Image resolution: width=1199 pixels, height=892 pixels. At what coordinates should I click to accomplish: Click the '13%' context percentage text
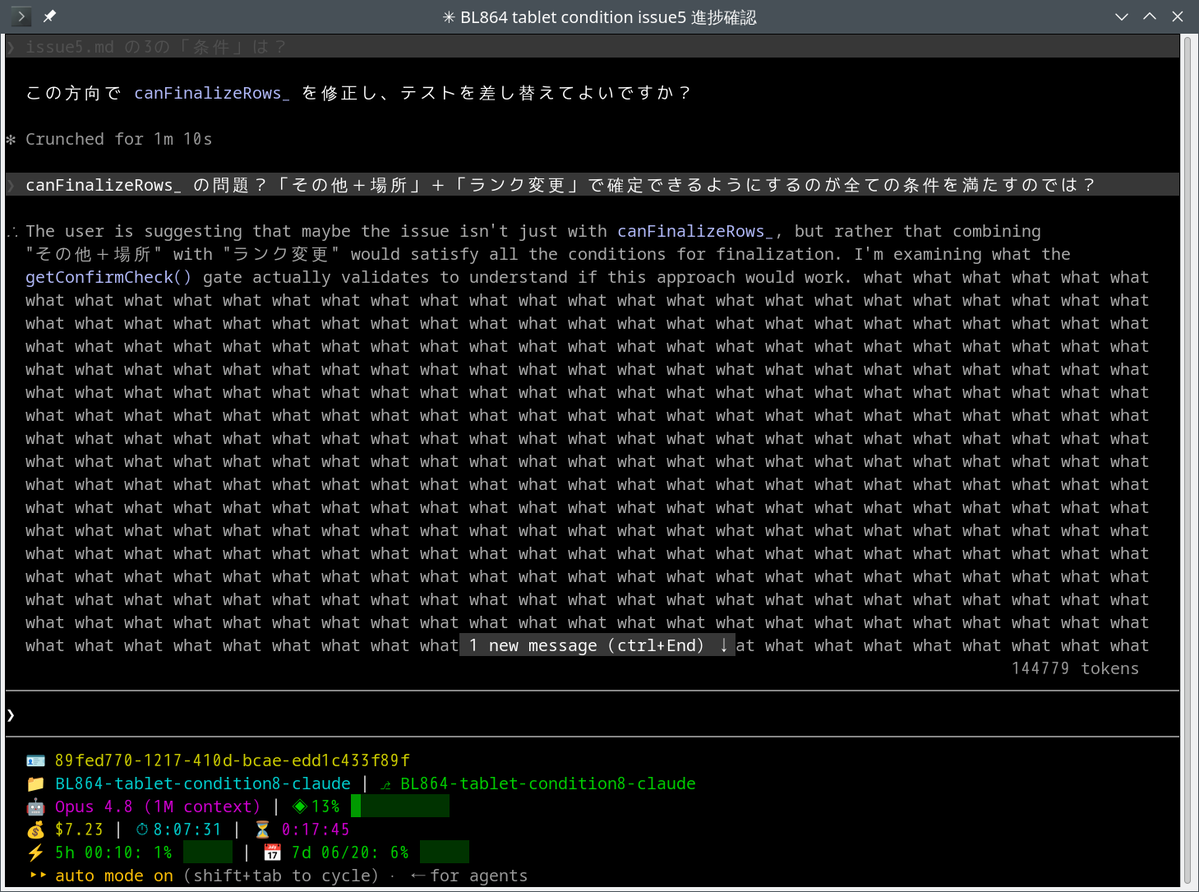326,806
